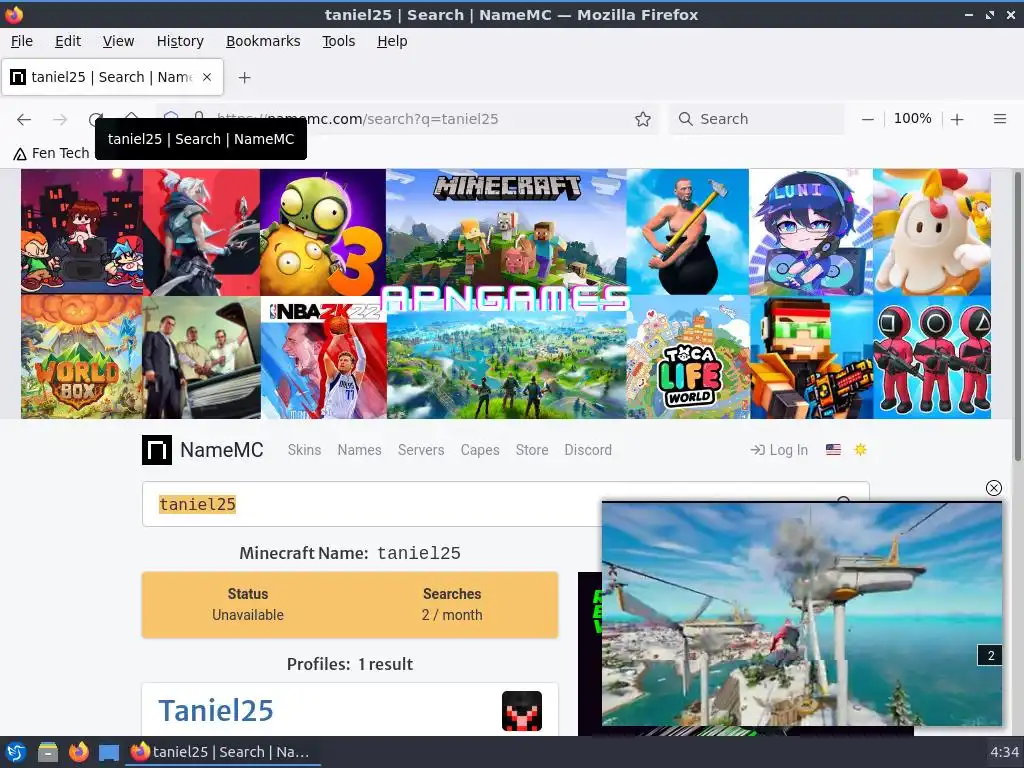Select the taniel25 Search taskbar window button
Image resolution: width=1024 pixels, height=768 pixels.
(x=223, y=752)
